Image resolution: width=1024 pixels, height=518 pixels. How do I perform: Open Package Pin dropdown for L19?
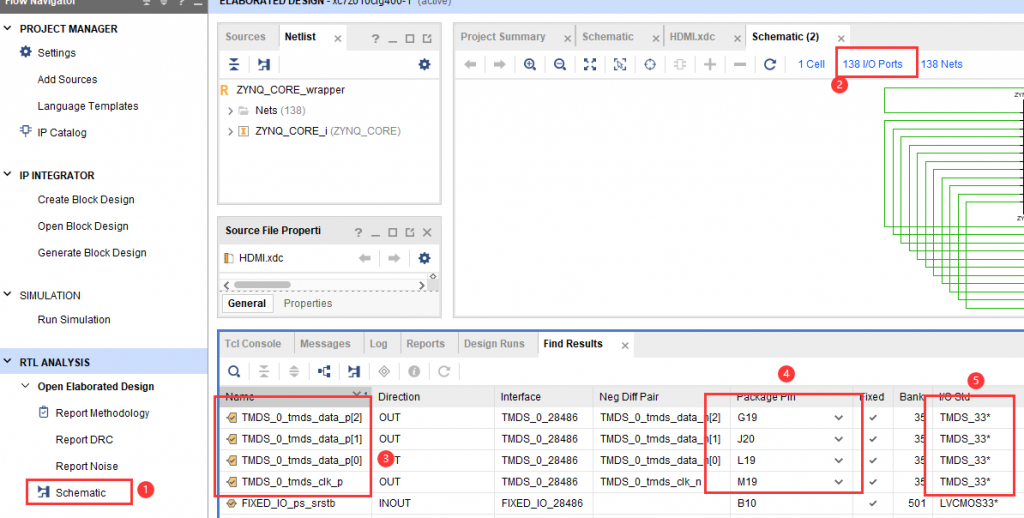click(x=839, y=461)
